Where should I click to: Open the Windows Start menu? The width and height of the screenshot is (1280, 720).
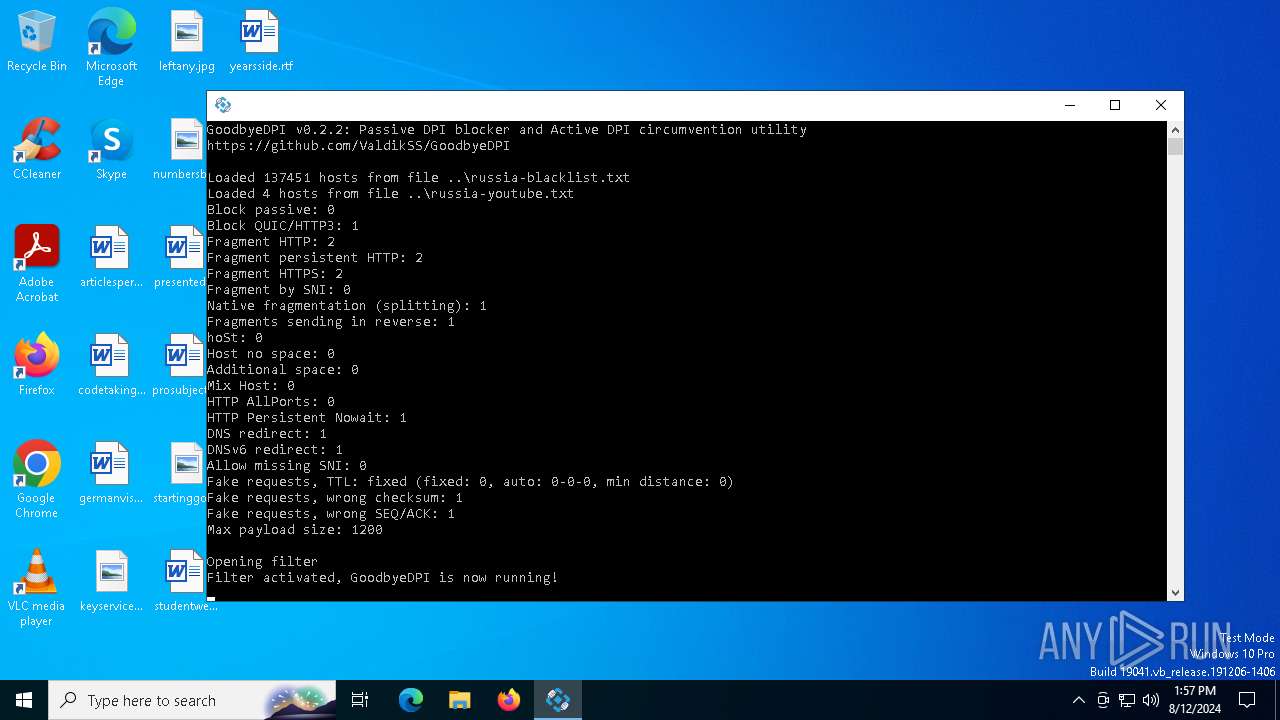(x=24, y=700)
